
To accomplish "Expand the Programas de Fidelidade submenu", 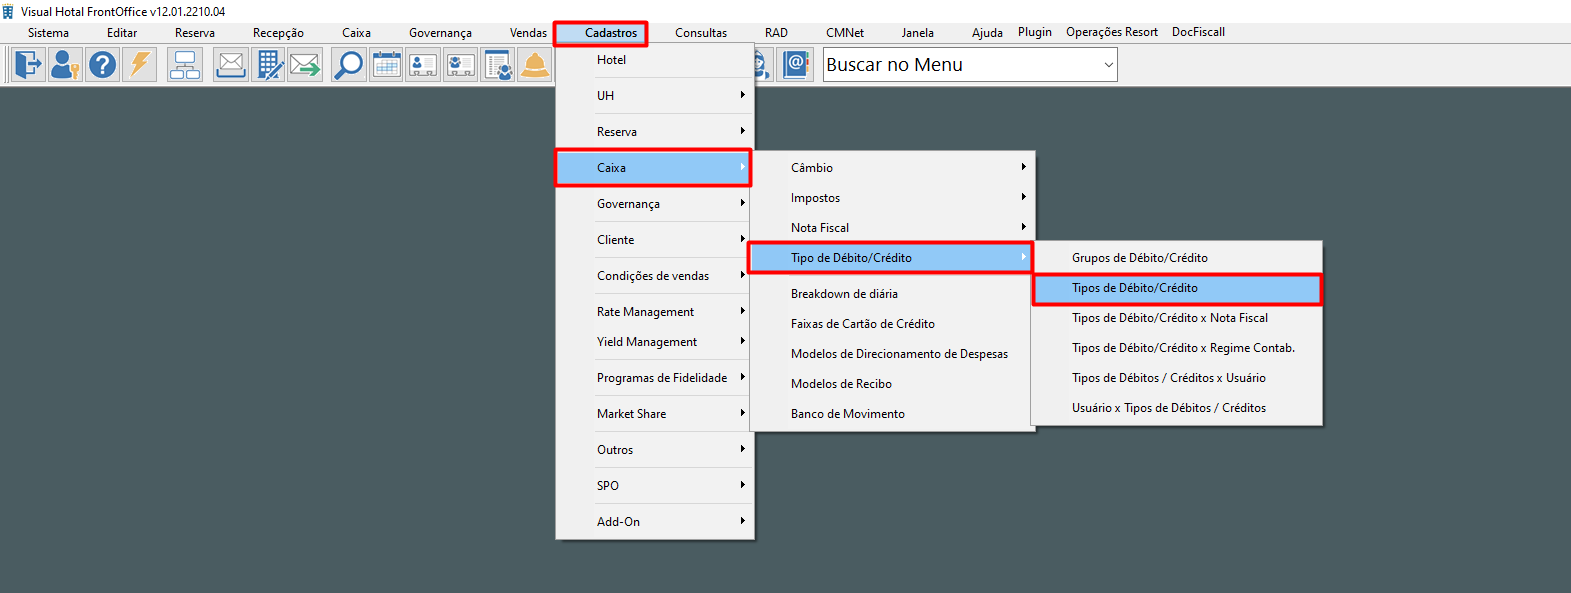I will coord(655,378).
